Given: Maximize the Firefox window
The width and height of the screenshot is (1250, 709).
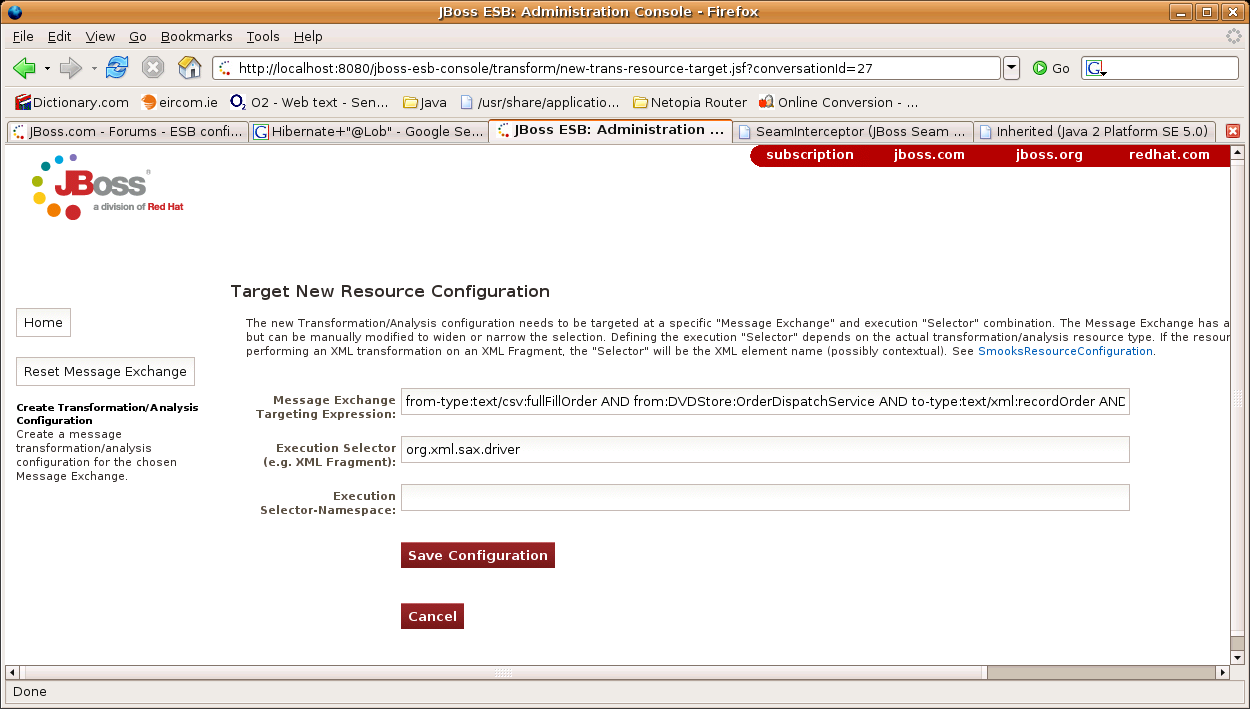Looking at the screenshot, I should tap(1207, 12).
